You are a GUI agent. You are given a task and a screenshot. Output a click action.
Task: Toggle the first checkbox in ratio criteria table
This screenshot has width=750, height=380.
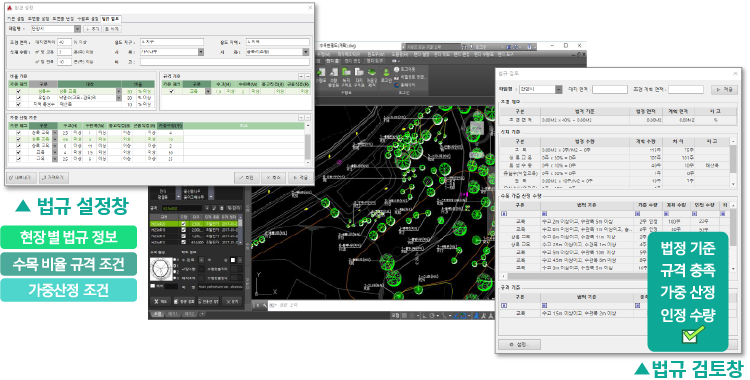coord(19,91)
